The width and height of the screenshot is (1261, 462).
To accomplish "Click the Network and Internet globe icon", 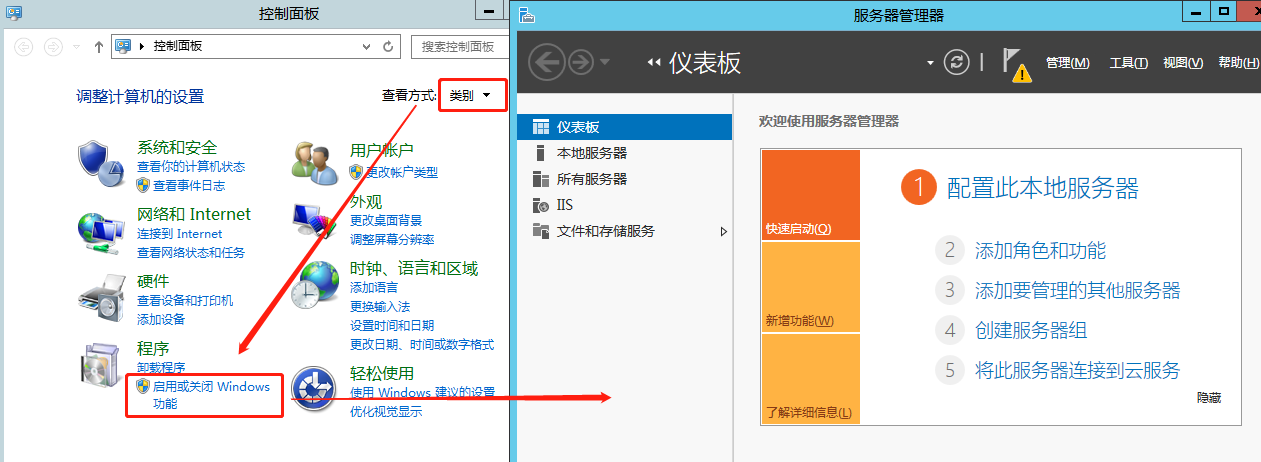I will [103, 231].
